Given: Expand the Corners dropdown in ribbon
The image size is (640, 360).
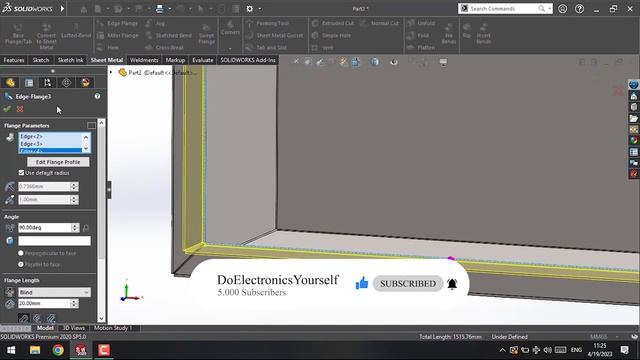Looking at the screenshot, I should (x=230, y=49).
